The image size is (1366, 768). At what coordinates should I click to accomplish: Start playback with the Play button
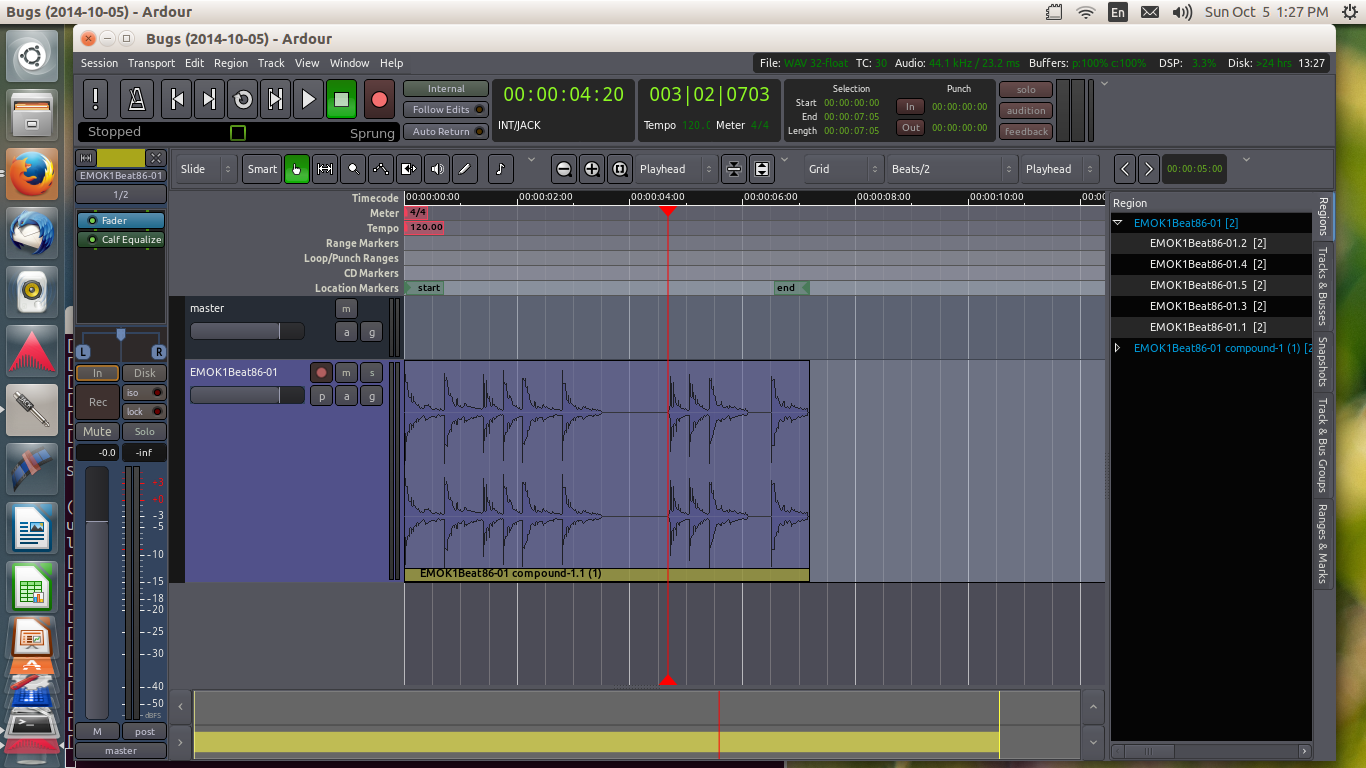tap(308, 99)
